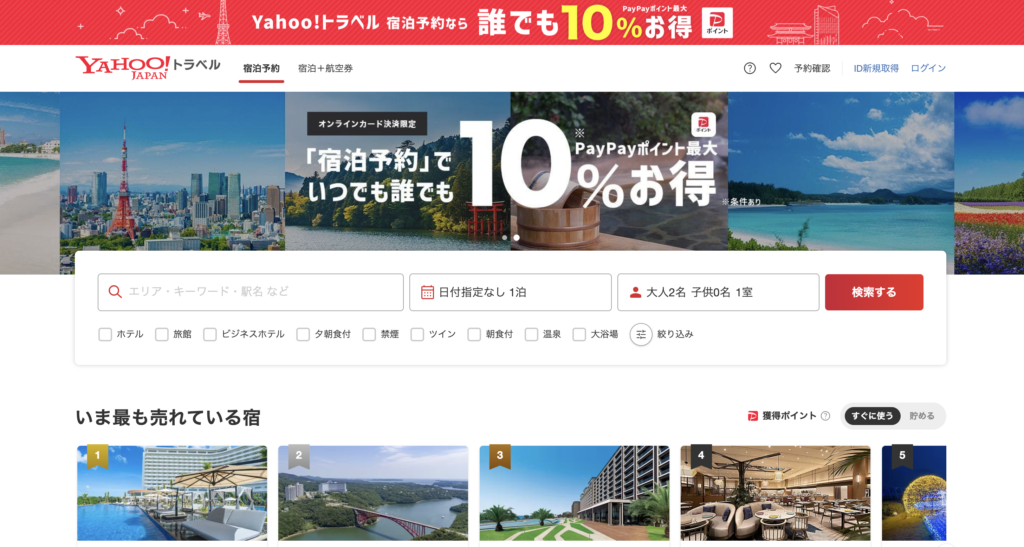This screenshot has height=547, width=1024.
Task: Switch point toggle to すぐに使う
Action: pyautogui.click(x=872, y=416)
